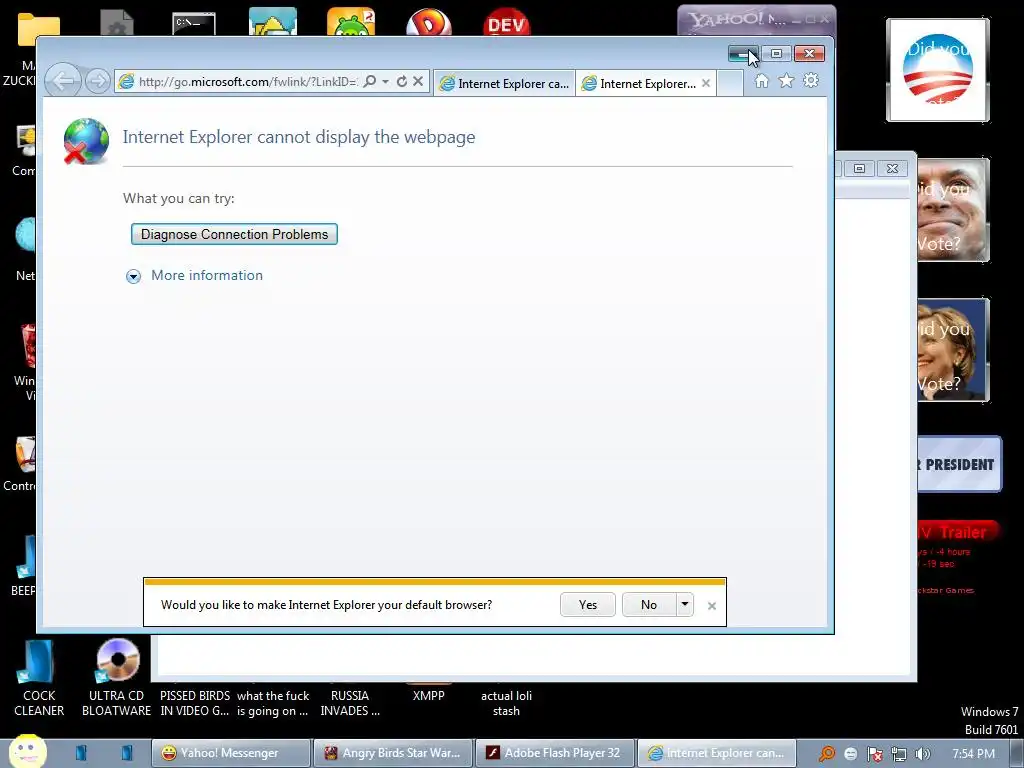Open COCK CLEANER desktop icon
The width and height of the screenshot is (1024, 768).
tap(39, 677)
